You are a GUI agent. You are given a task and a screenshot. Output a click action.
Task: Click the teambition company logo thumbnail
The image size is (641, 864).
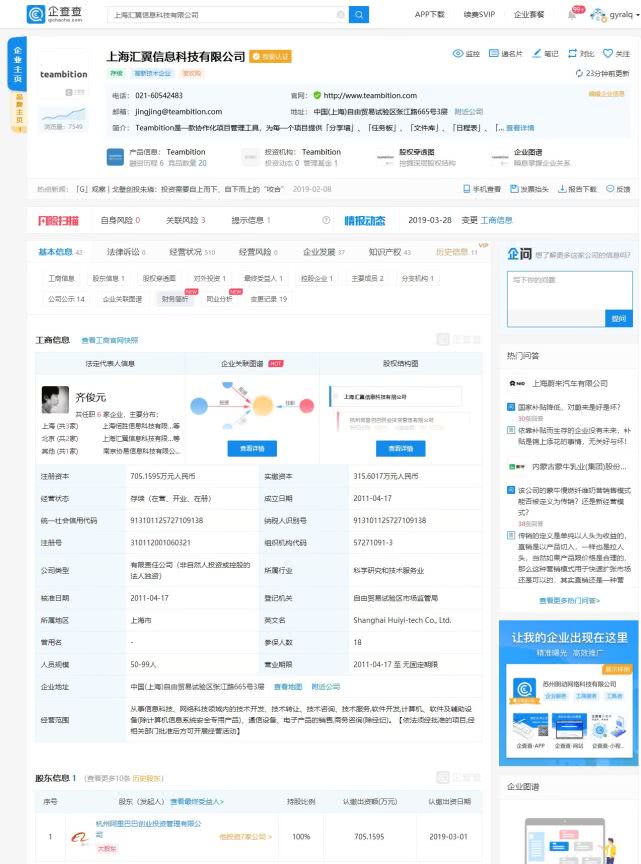tap(63, 74)
